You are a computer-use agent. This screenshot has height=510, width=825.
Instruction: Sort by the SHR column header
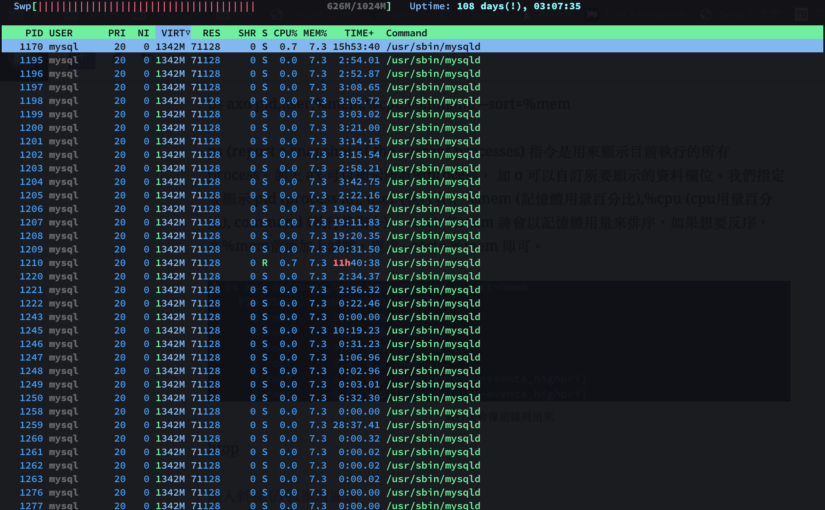[246, 33]
